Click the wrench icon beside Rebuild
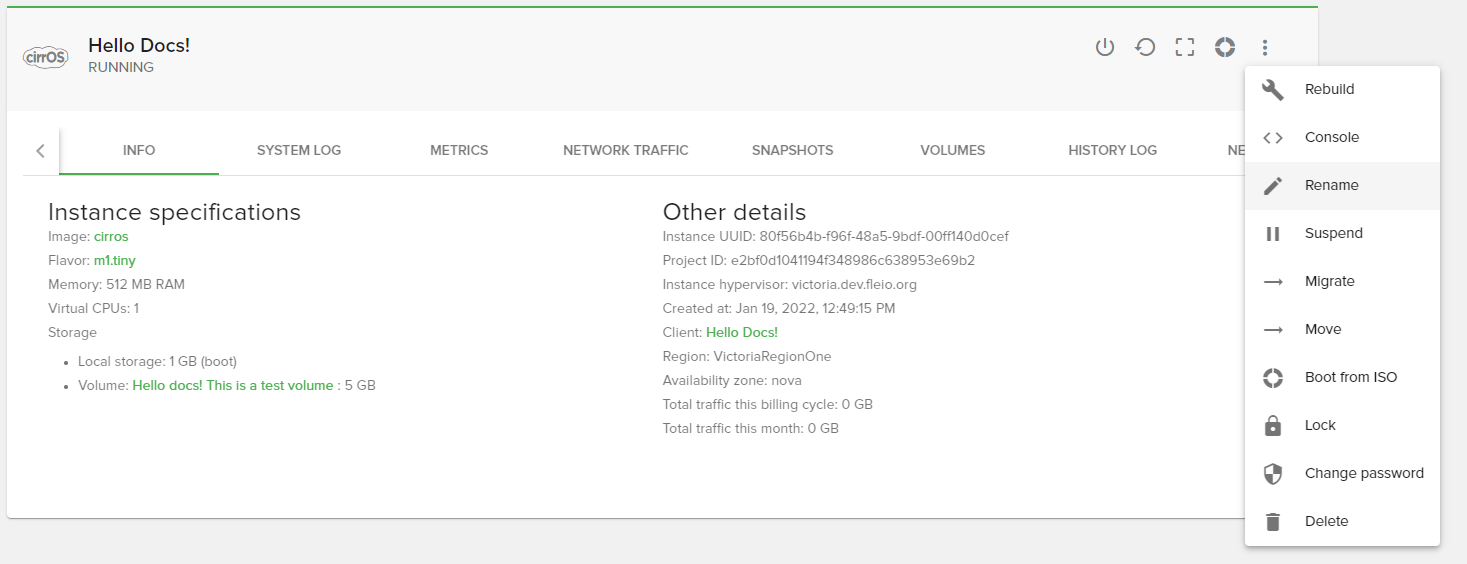This screenshot has width=1467, height=564. pos(1273,89)
